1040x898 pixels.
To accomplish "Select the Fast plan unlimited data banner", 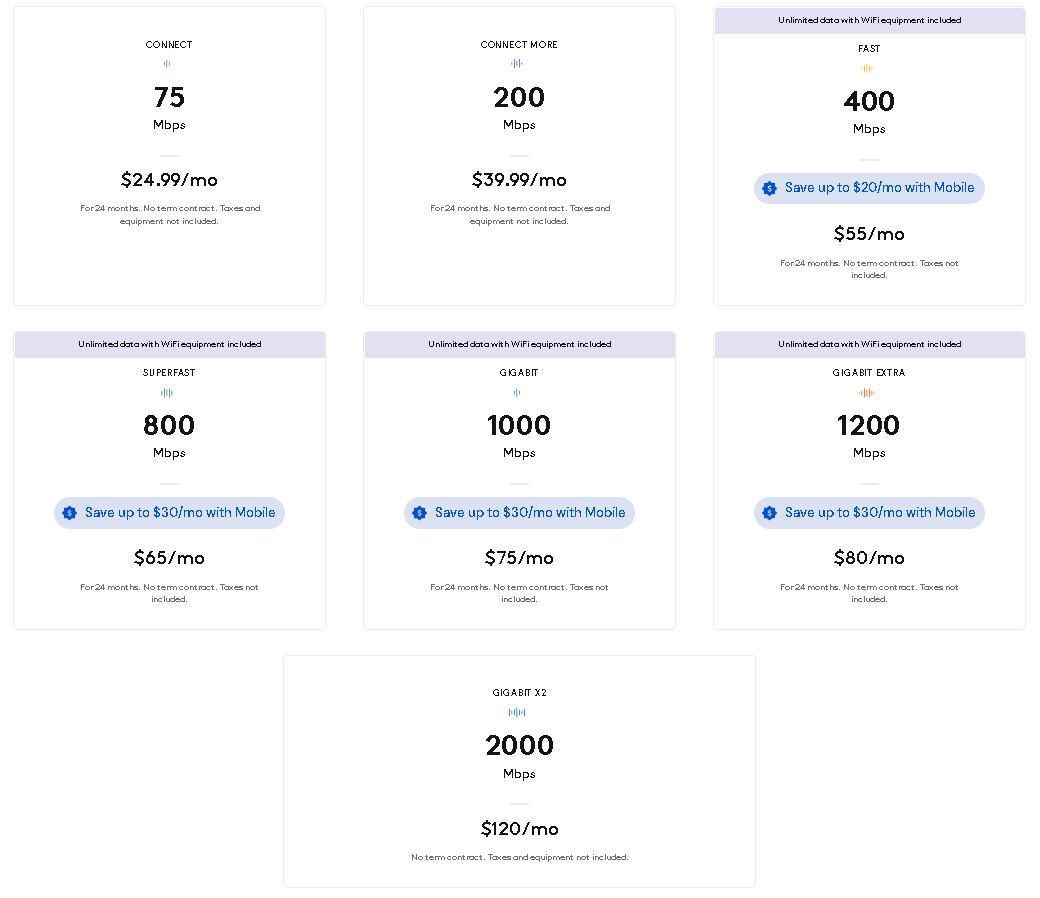I will tap(869, 20).
